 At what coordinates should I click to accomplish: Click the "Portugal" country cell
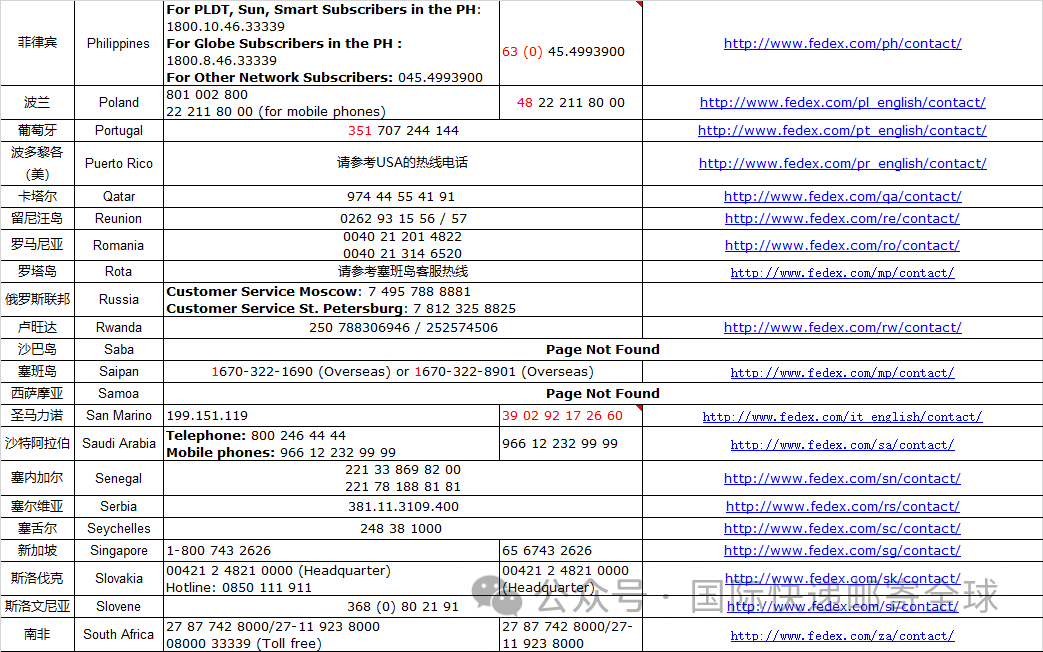[x=118, y=130]
